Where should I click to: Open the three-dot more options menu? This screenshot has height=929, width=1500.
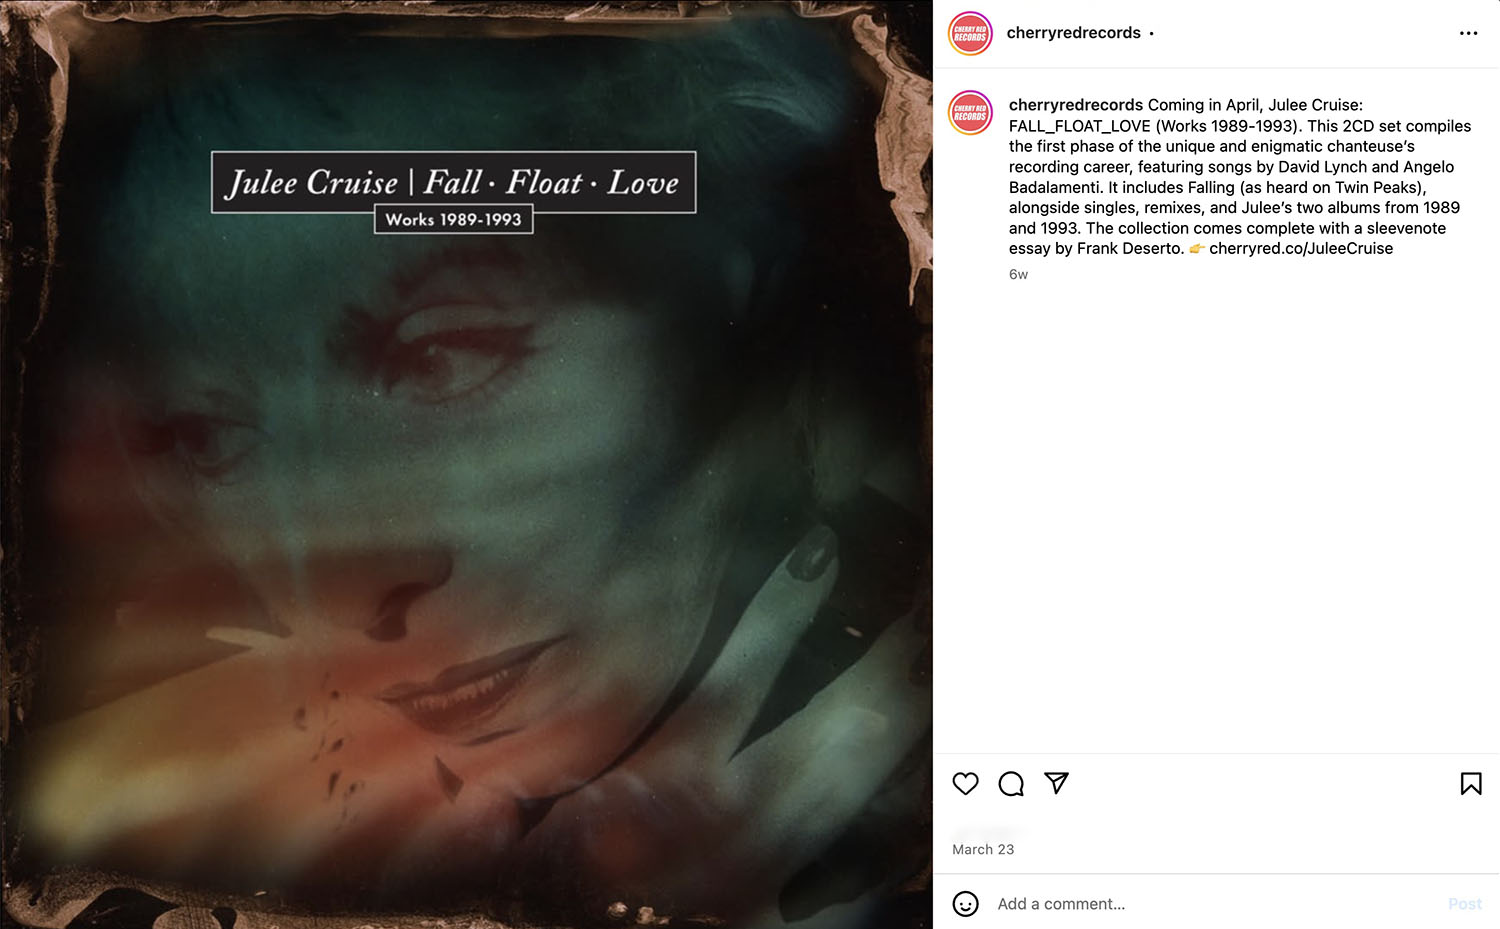click(x=1468, y=33)
